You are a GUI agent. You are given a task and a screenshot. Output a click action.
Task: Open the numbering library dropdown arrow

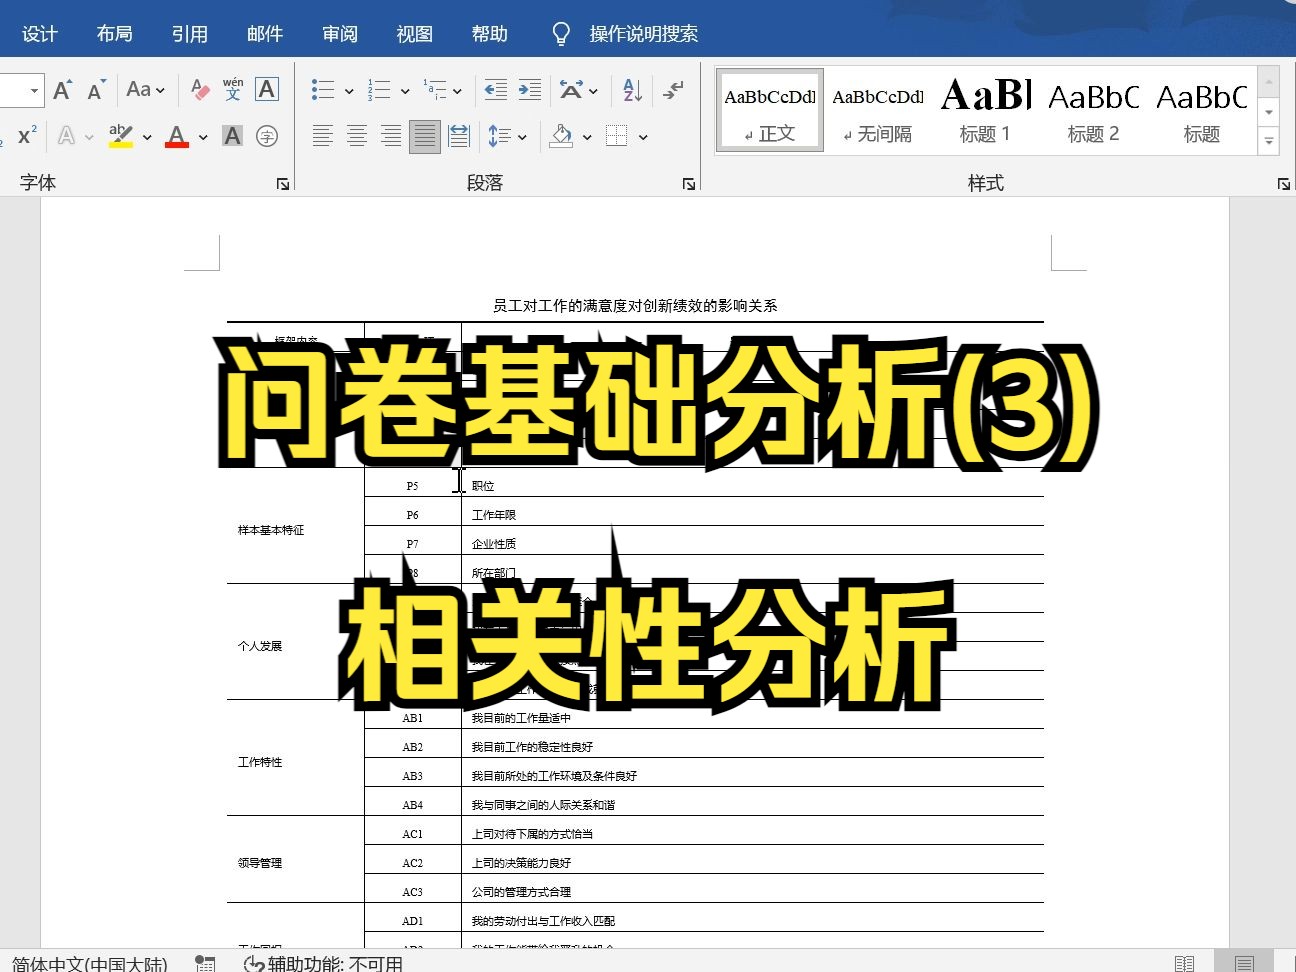point(405,91)
